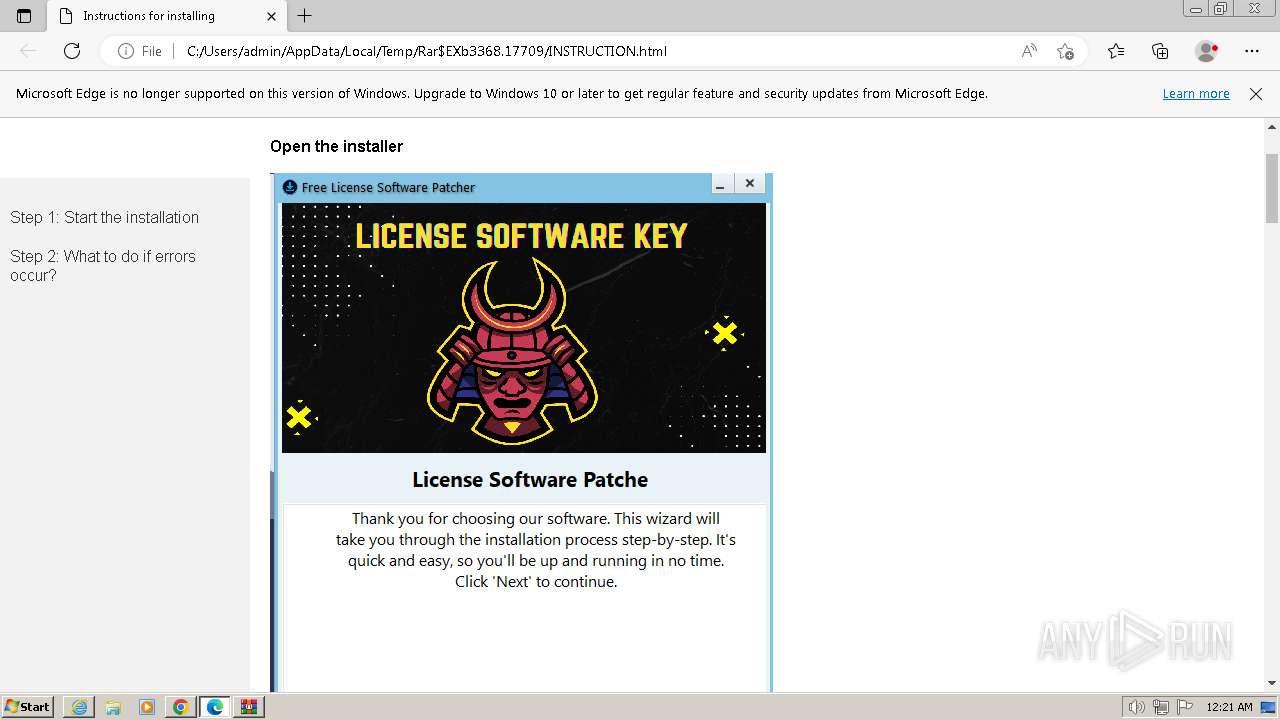Click the vertical scrollbar thumb

coord(1272,188)
